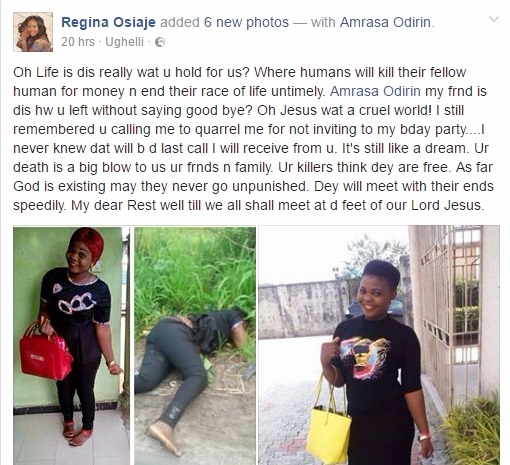Click Amrasa Odirin in the post header
Viewport: 510px width, 465px height.
386,22
